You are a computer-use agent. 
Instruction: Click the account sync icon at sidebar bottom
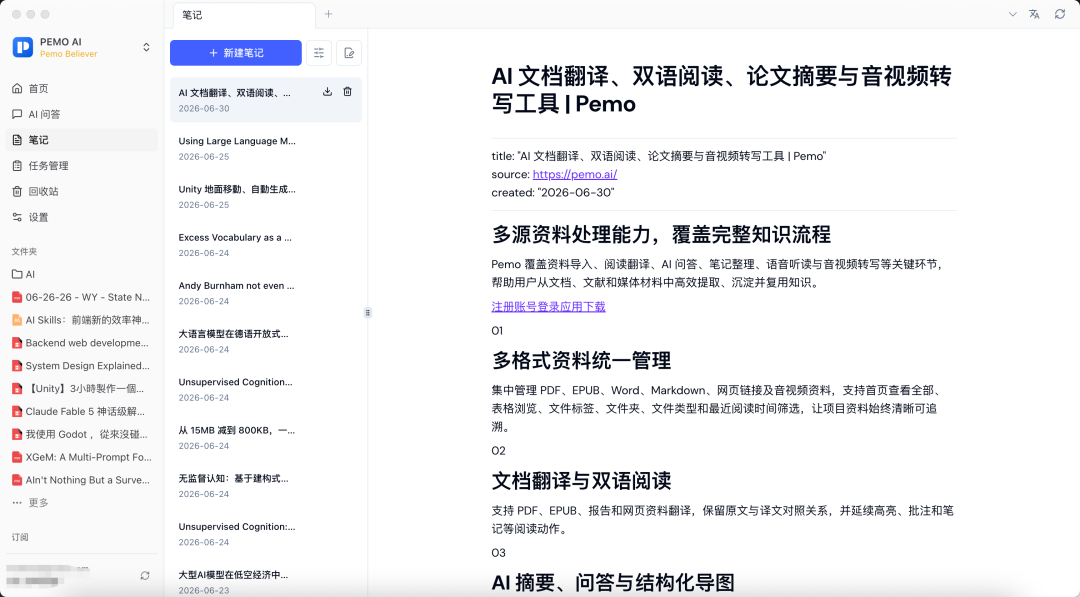click(145, 576)
